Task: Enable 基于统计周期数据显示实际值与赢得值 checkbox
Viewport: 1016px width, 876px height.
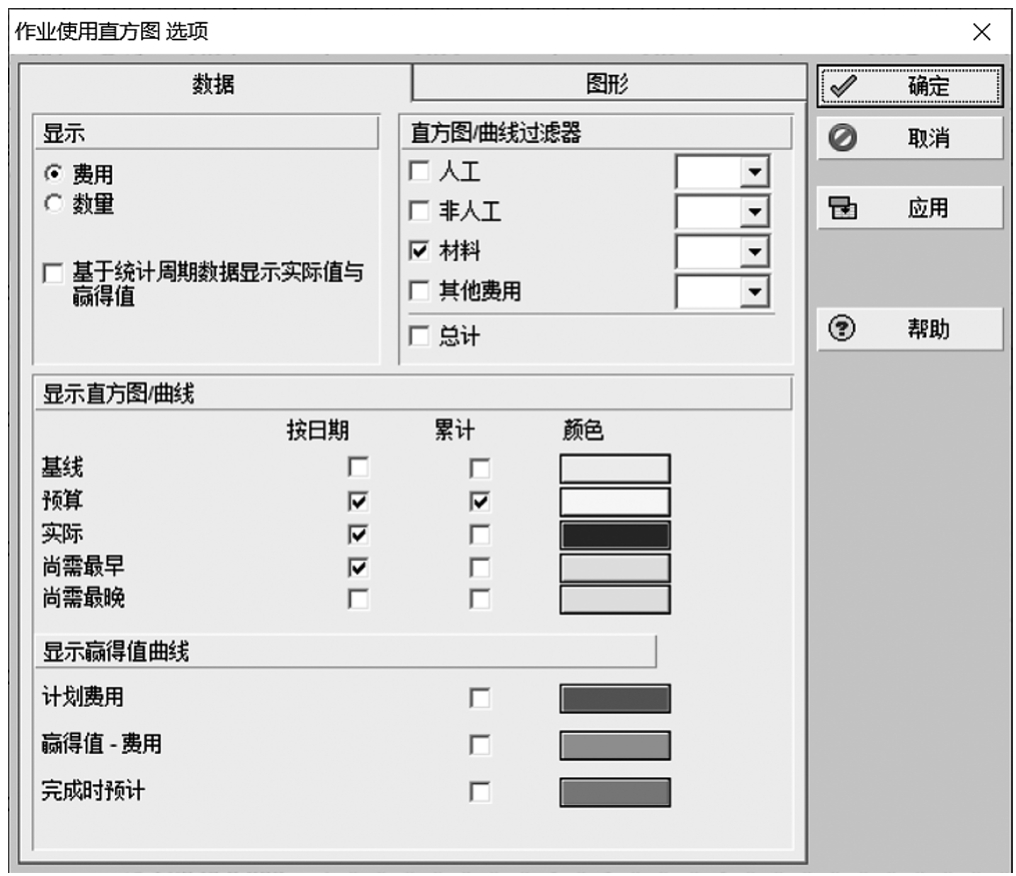Action: pyautogui.click(x=53, y=273)
